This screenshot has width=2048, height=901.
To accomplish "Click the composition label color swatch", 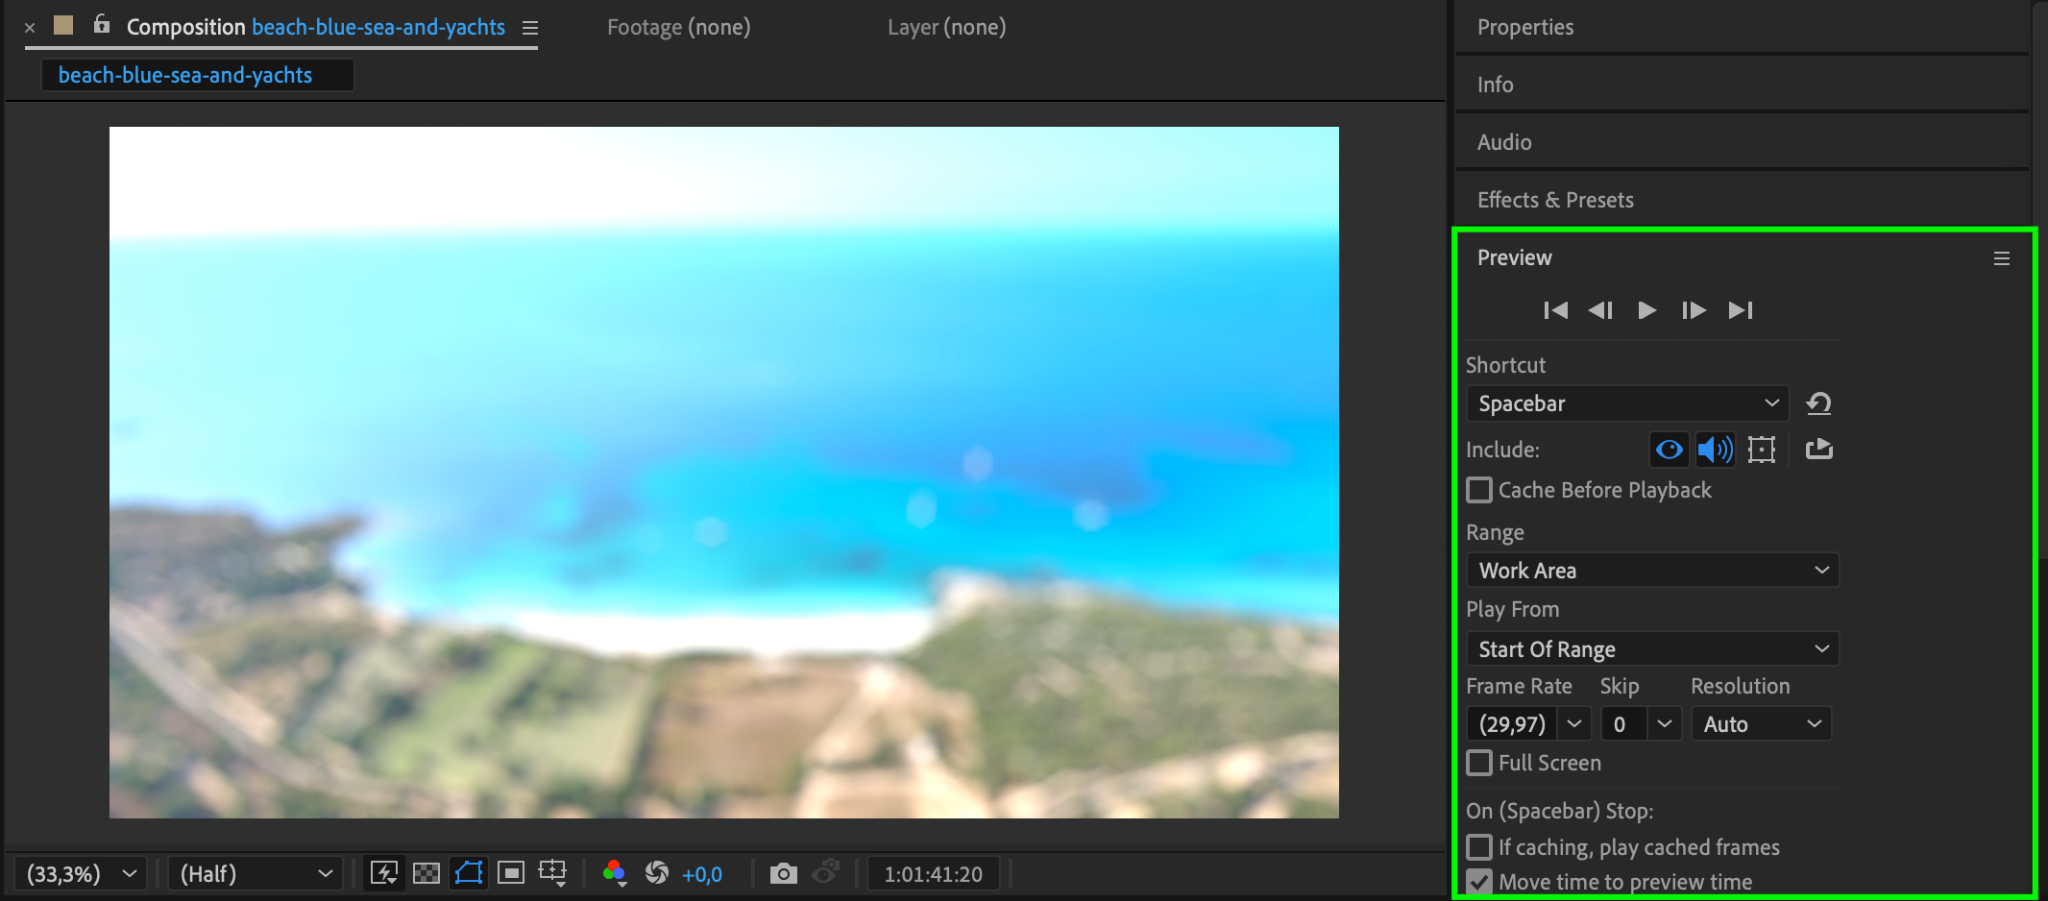I will (x=63, y=25).
